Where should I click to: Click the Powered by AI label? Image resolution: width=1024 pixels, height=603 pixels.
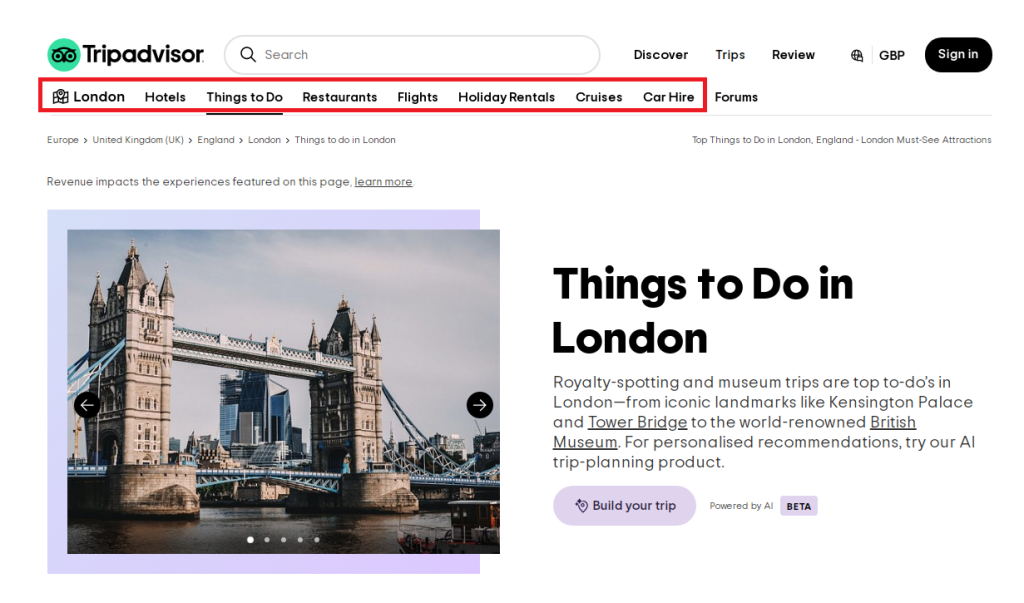[x=741, y=506]
